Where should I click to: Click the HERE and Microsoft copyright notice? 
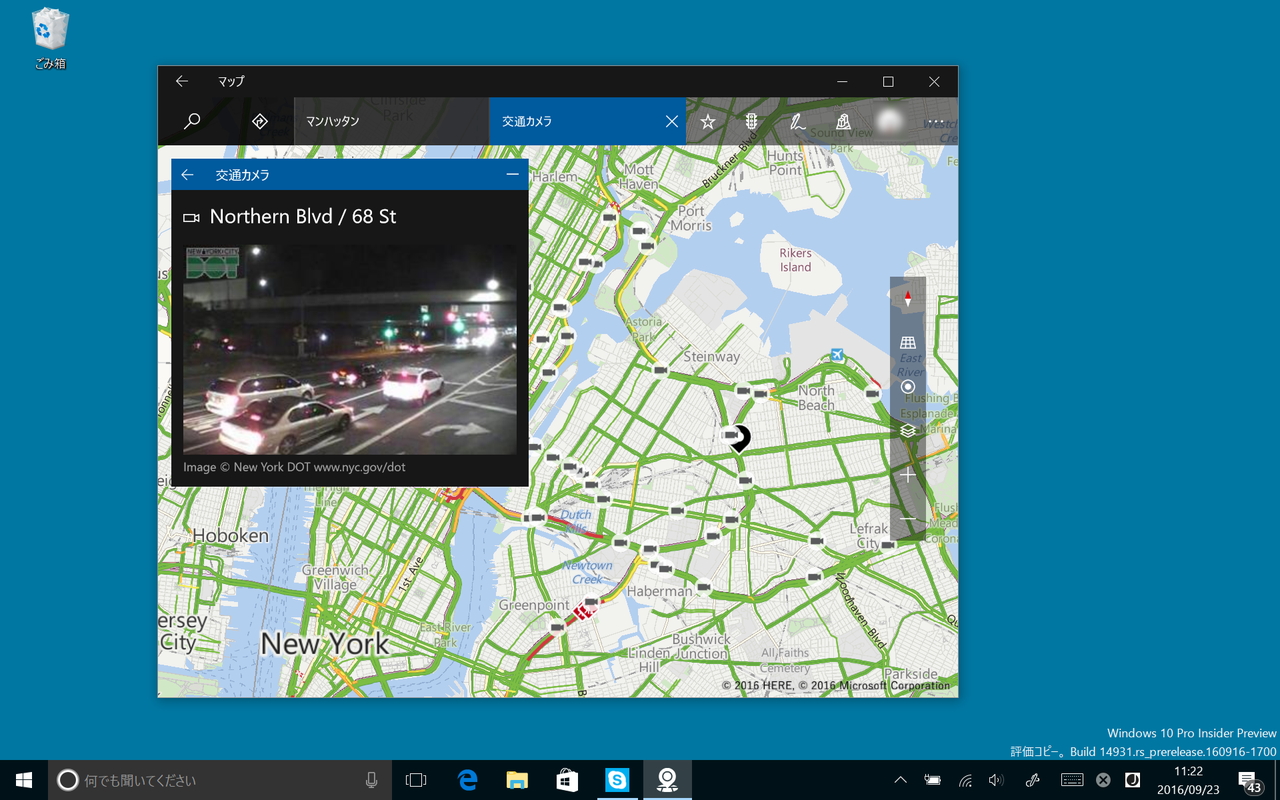pyautogui.click(x=836, y=686)
